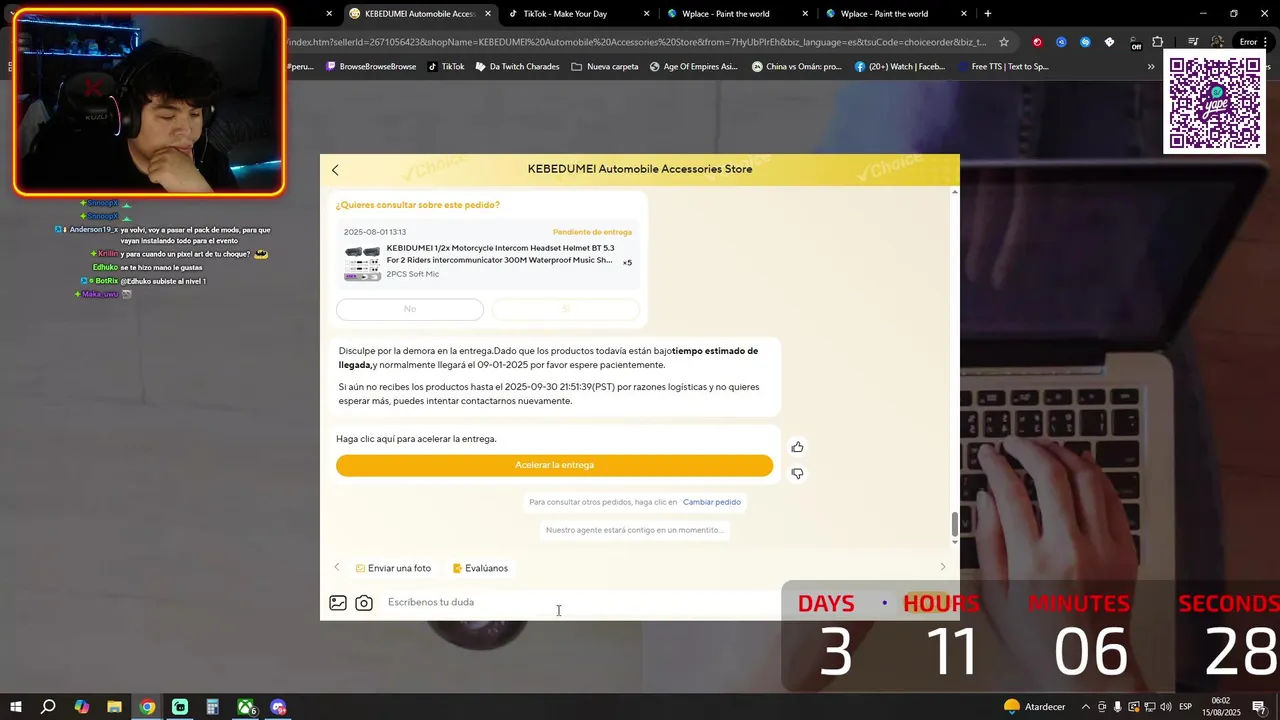Click the browser address bar URL

636,42
